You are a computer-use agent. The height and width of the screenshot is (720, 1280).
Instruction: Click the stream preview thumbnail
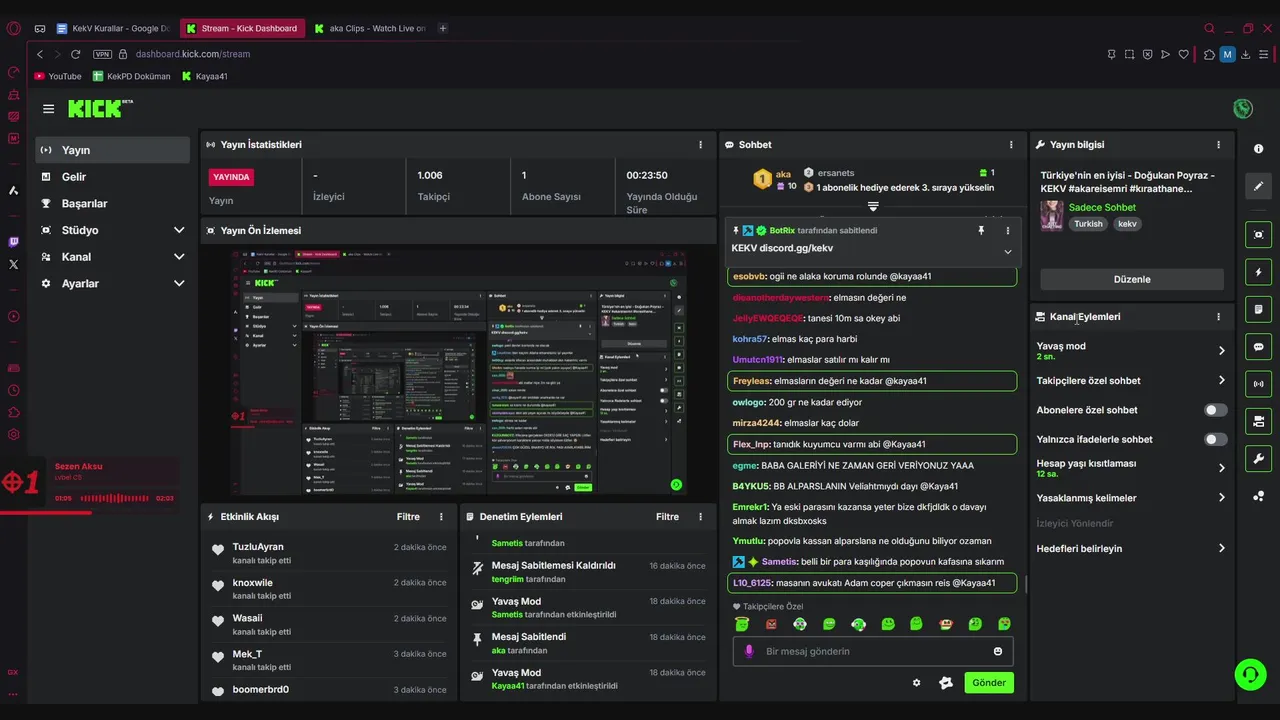(x=457, y=372)
